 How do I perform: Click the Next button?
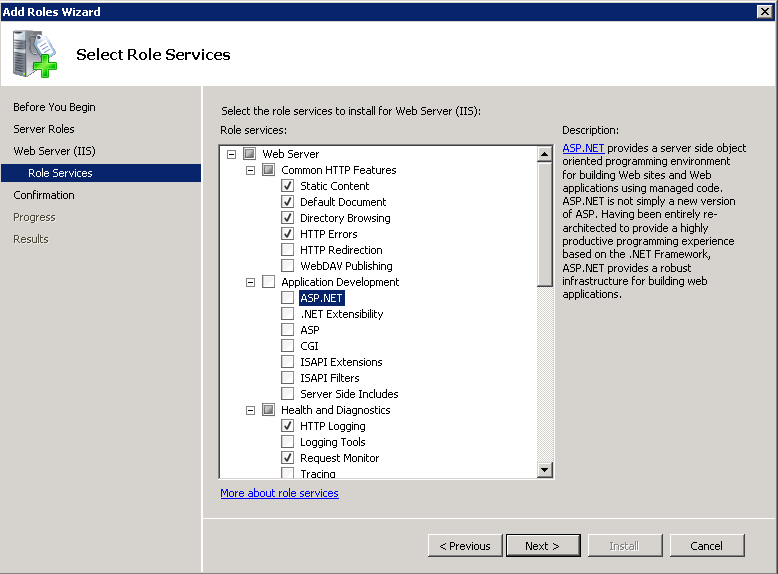543,546
